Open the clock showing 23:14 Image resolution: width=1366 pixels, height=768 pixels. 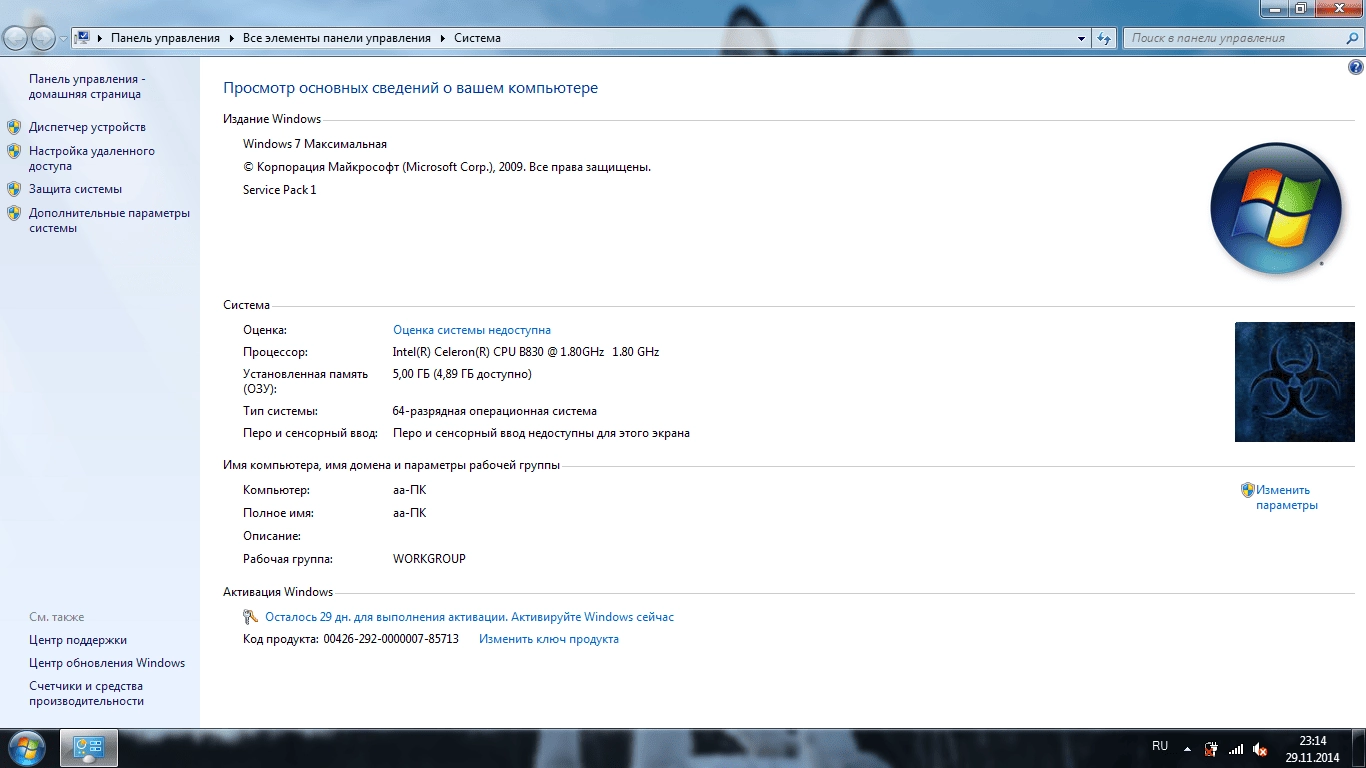pos(1312,749)
